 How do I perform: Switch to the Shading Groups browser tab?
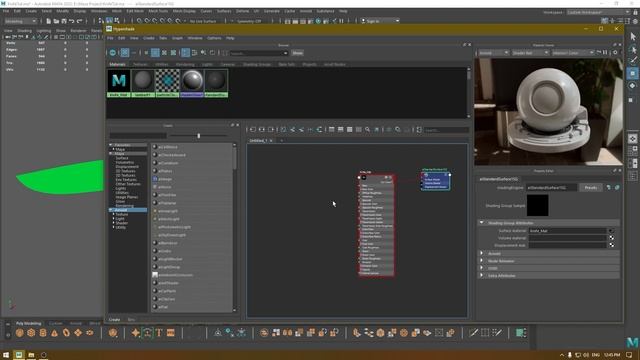[257, 64]
